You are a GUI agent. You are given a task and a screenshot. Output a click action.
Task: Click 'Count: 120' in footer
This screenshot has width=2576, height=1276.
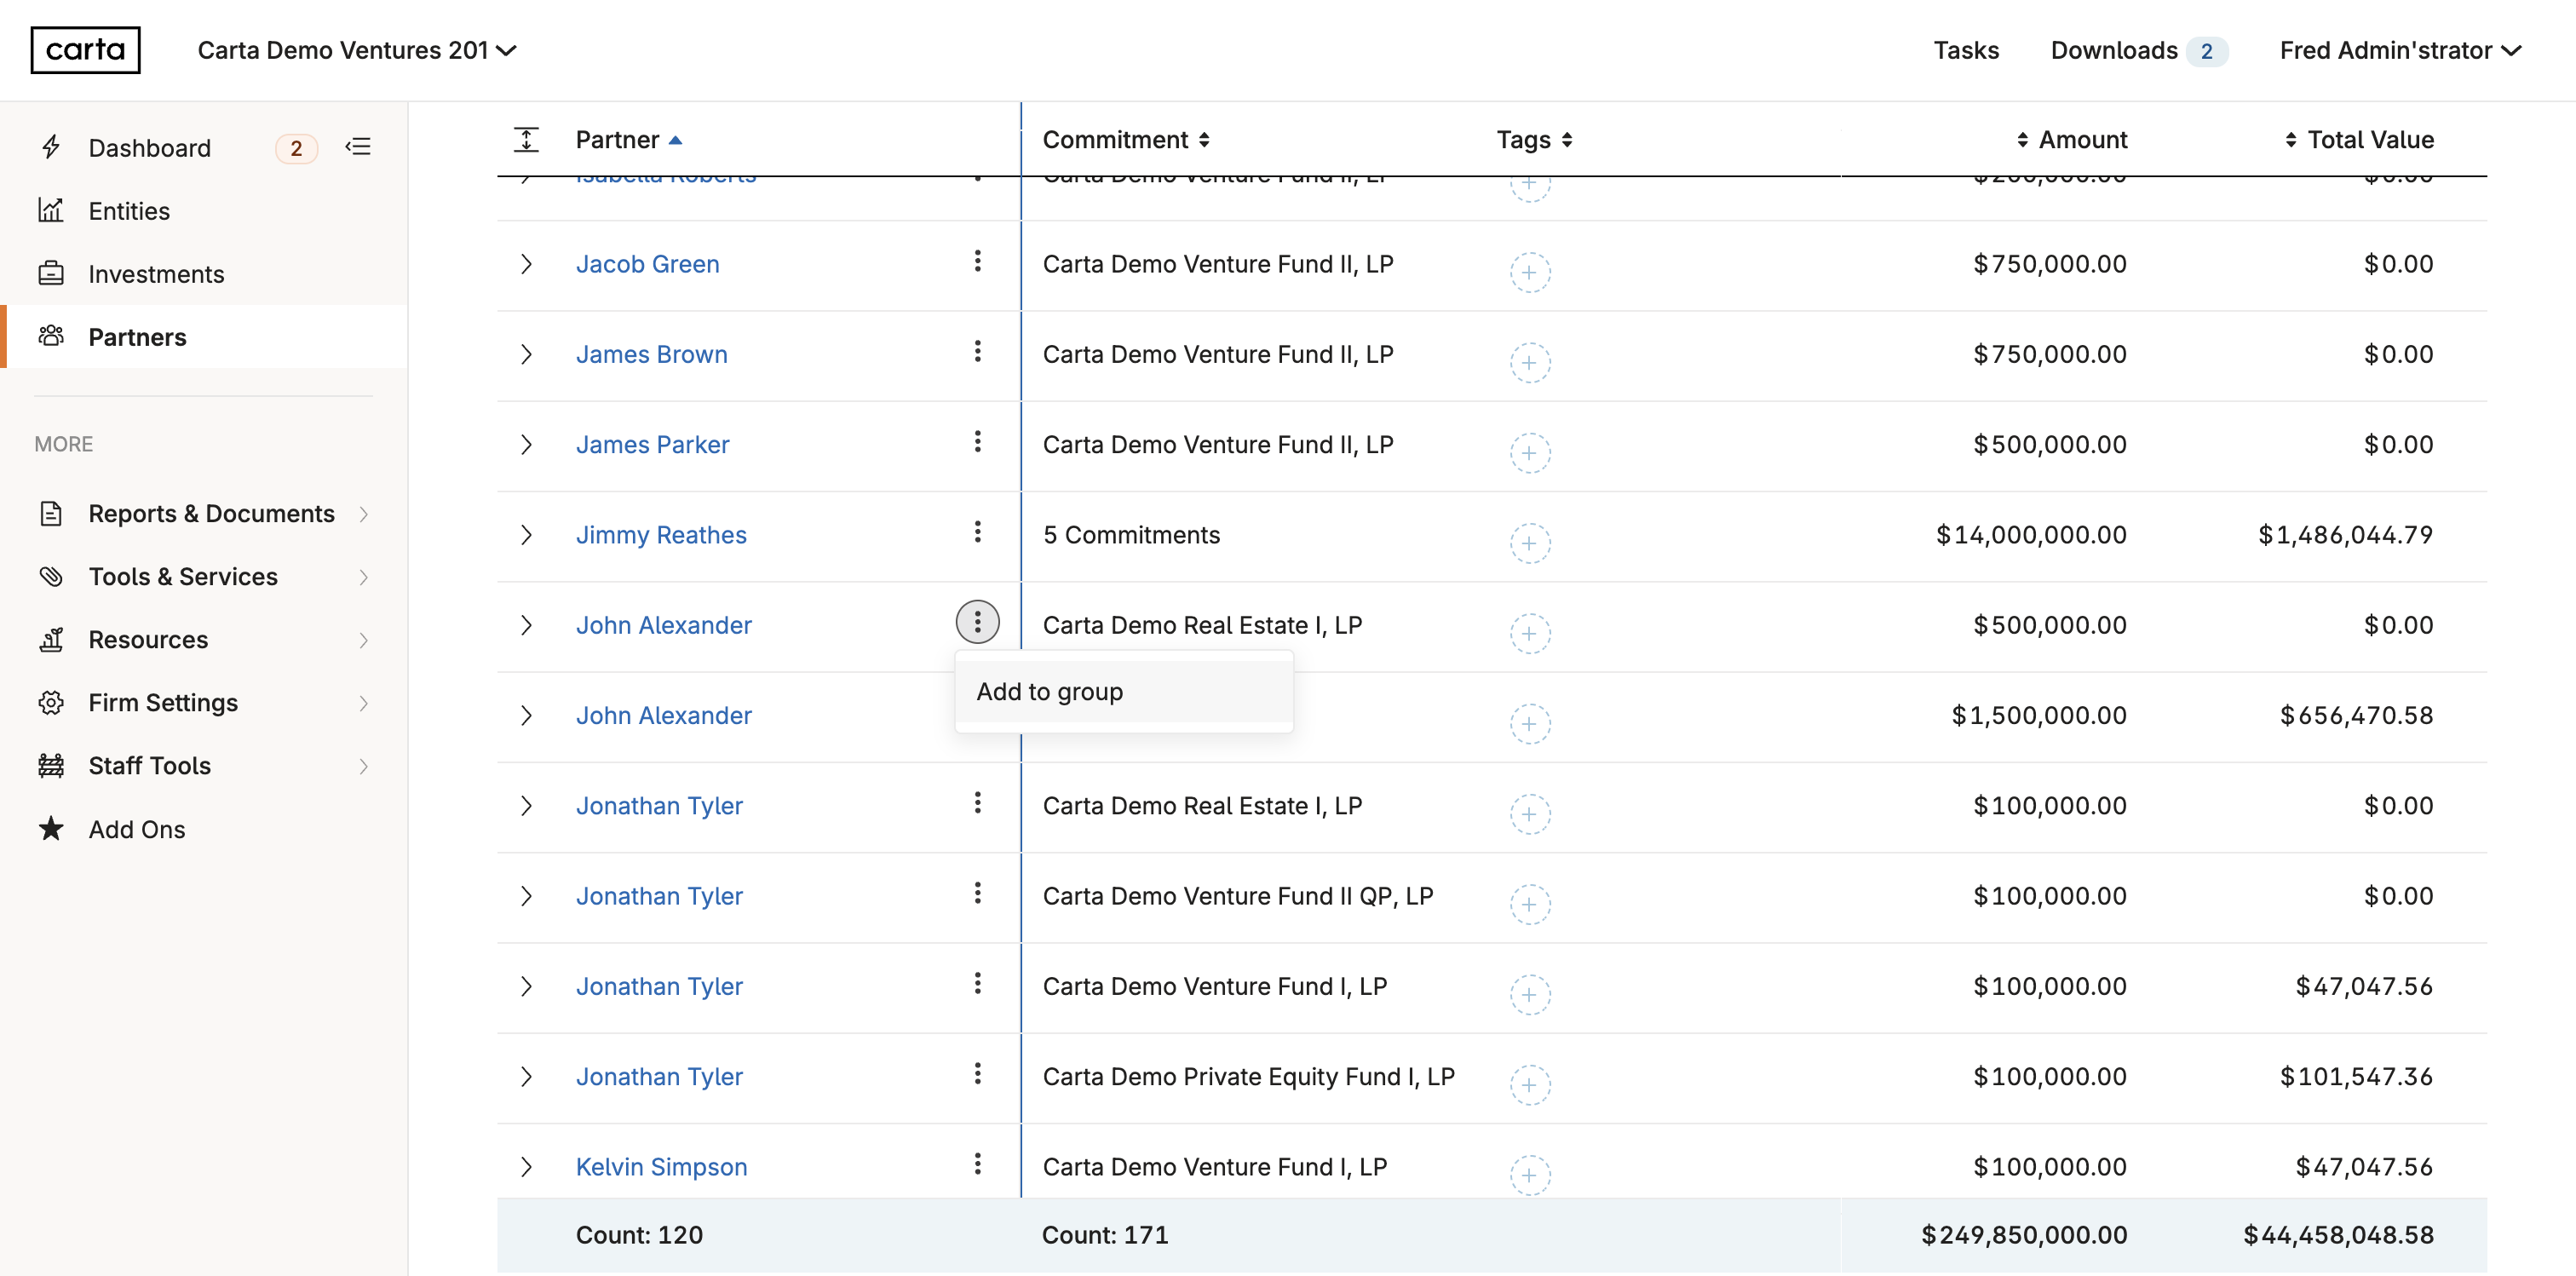point(639,1235)
